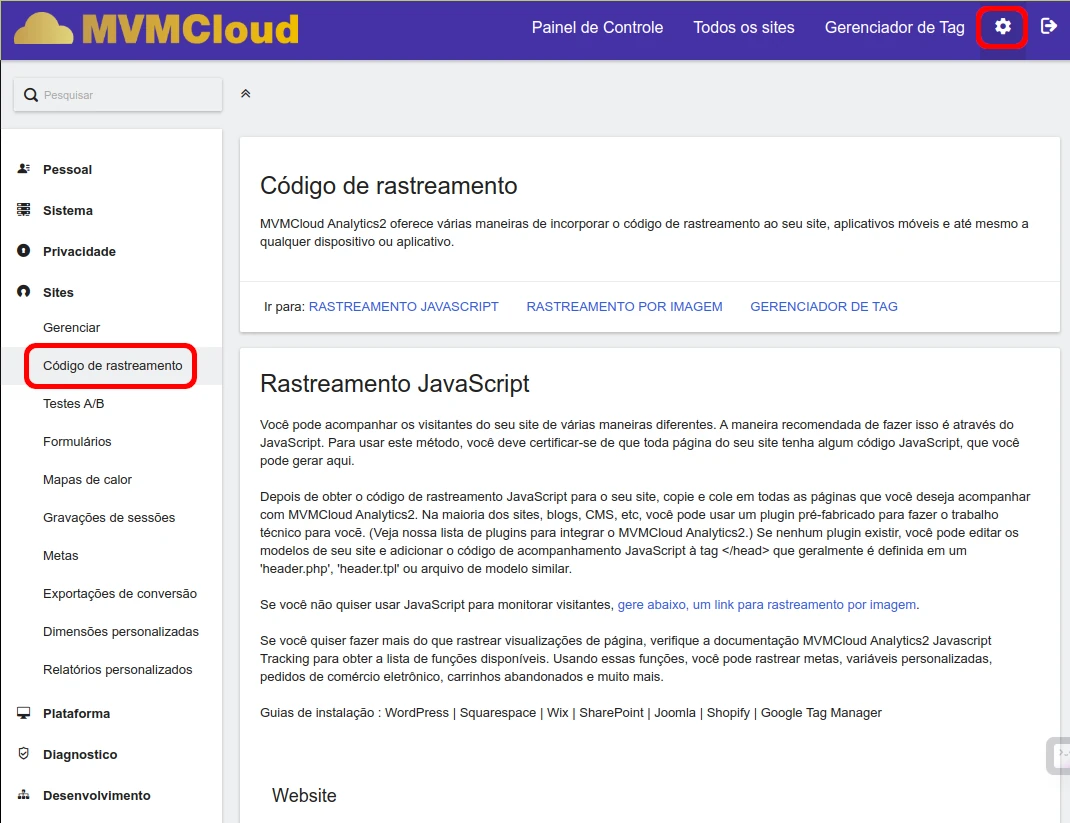The image size is (1070, 823).
Task: Open the WordPress installation guide link
Action: click(416, 713)
